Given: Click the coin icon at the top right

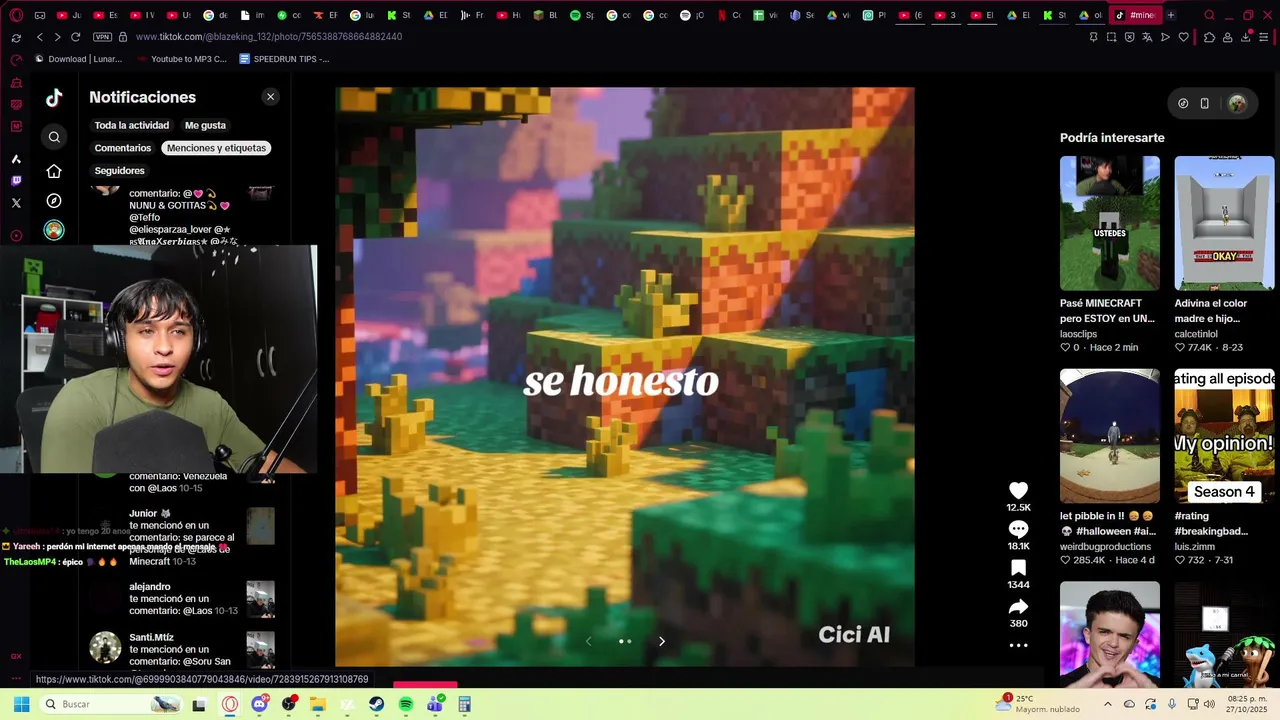Looking at the screenshot, I should pyautogui.click(x=1183, y=103).
